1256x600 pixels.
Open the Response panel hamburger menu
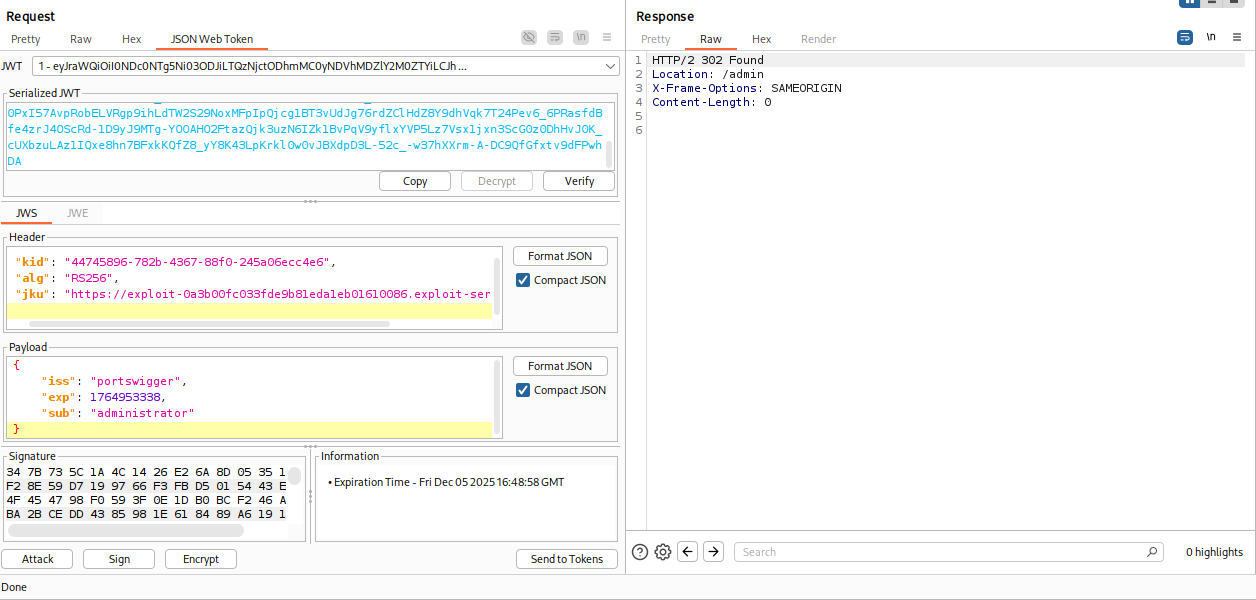pos(1238,37)
